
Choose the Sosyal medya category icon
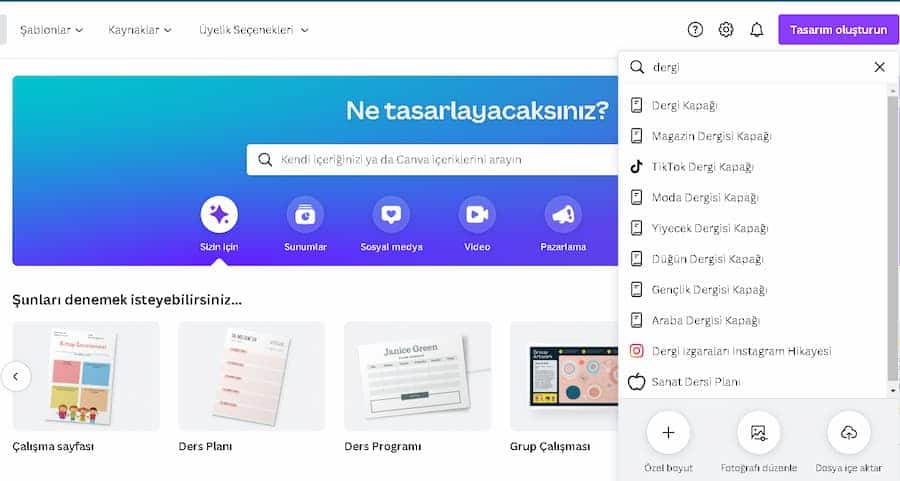391,214
